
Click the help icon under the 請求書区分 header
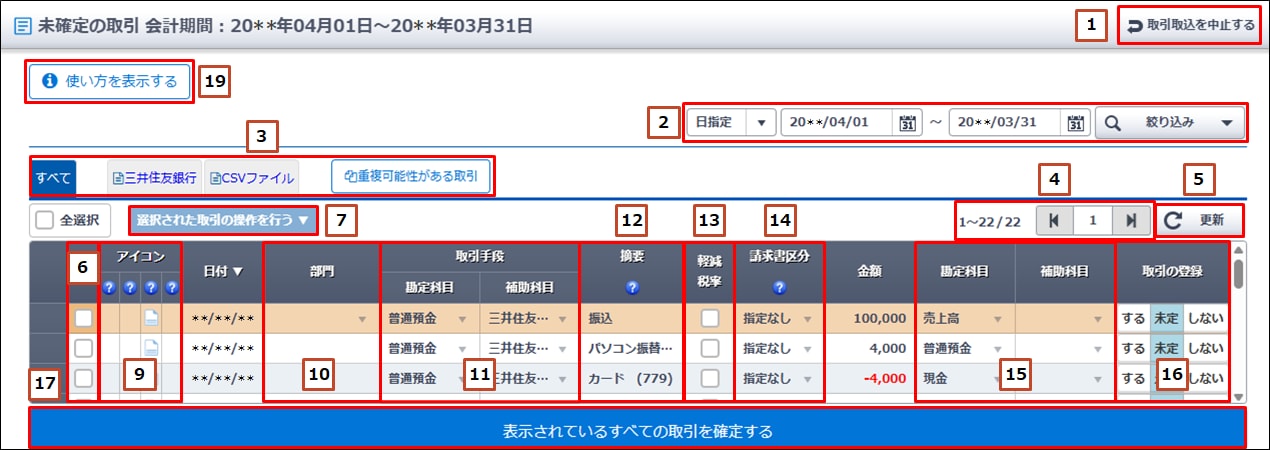[x=777, y=288]
